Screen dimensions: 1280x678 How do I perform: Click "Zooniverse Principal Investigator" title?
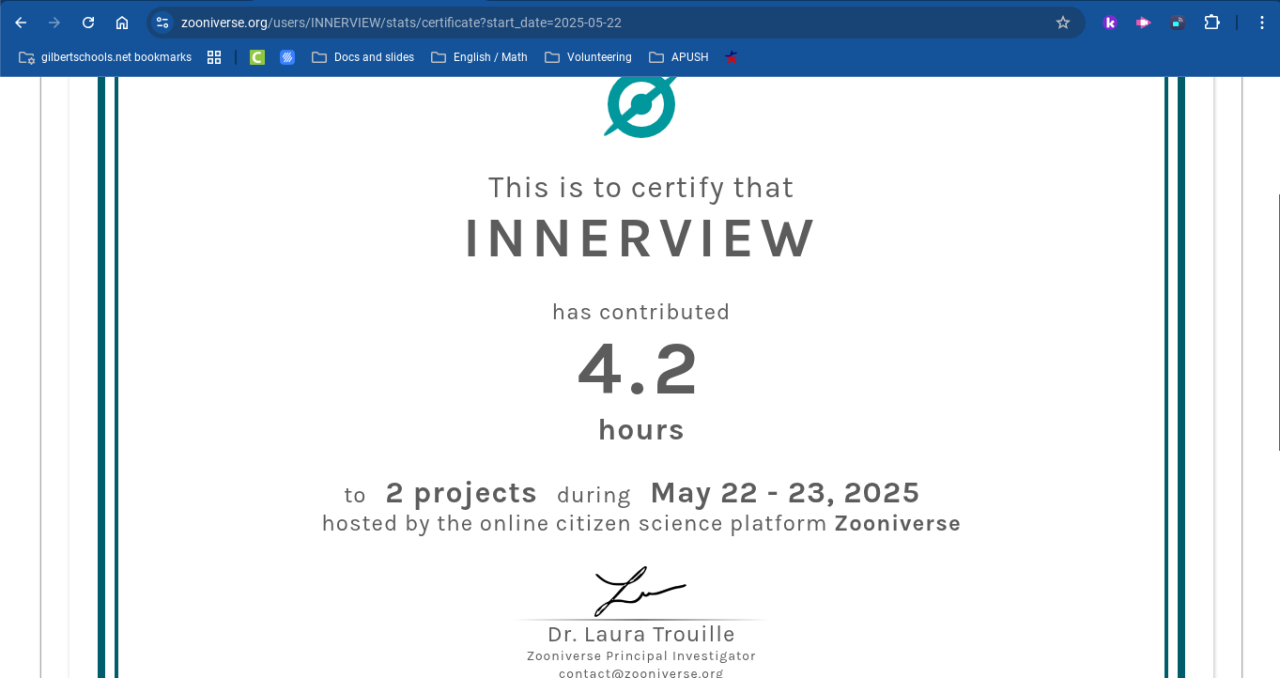click(x=641, y=656)
